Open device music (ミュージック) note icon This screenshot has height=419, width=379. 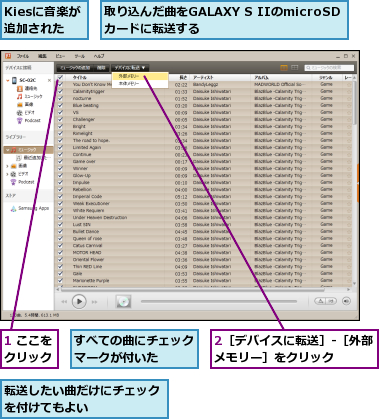20,97
